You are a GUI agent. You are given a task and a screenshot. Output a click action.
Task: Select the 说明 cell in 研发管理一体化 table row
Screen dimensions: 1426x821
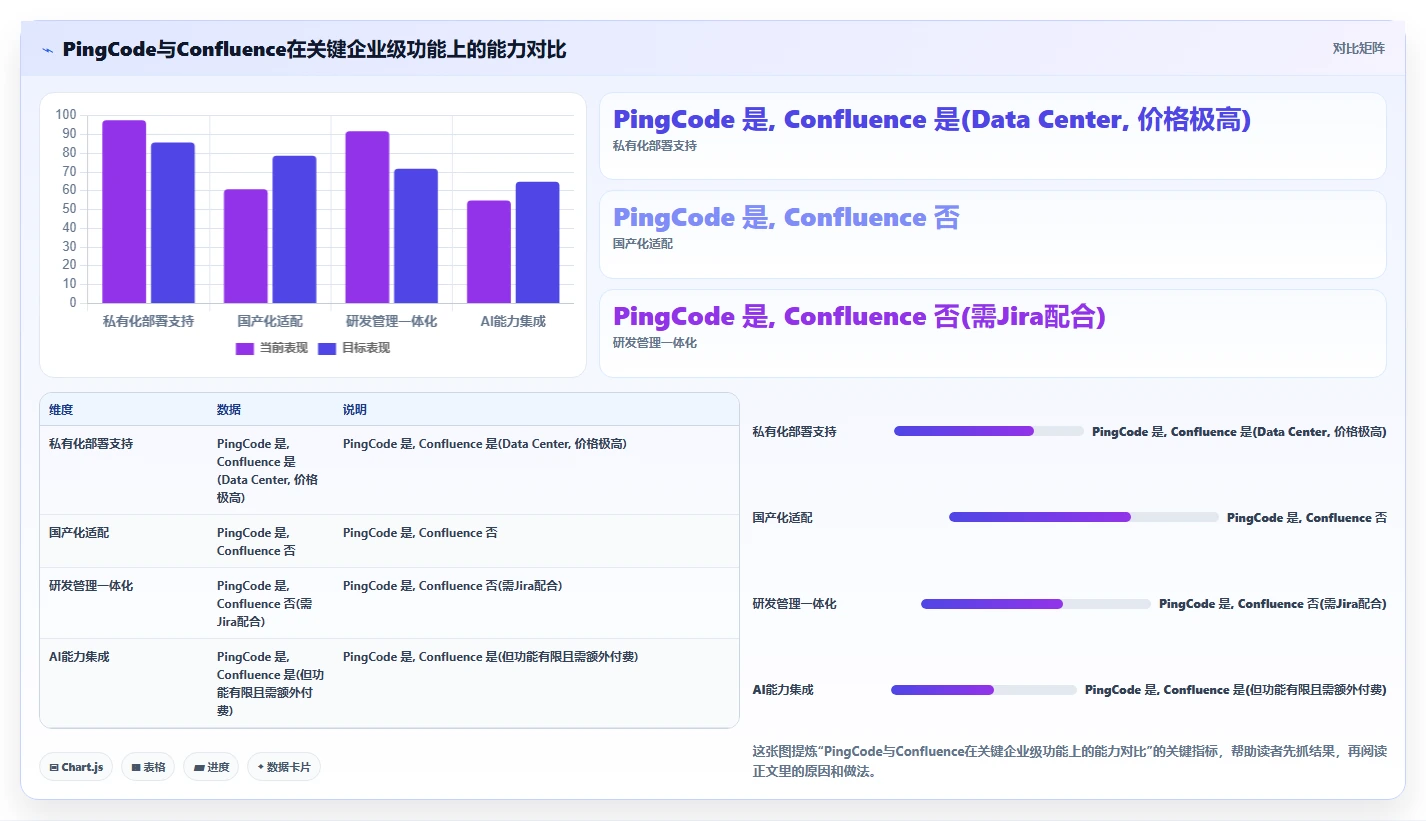click(x=536, y=603)
